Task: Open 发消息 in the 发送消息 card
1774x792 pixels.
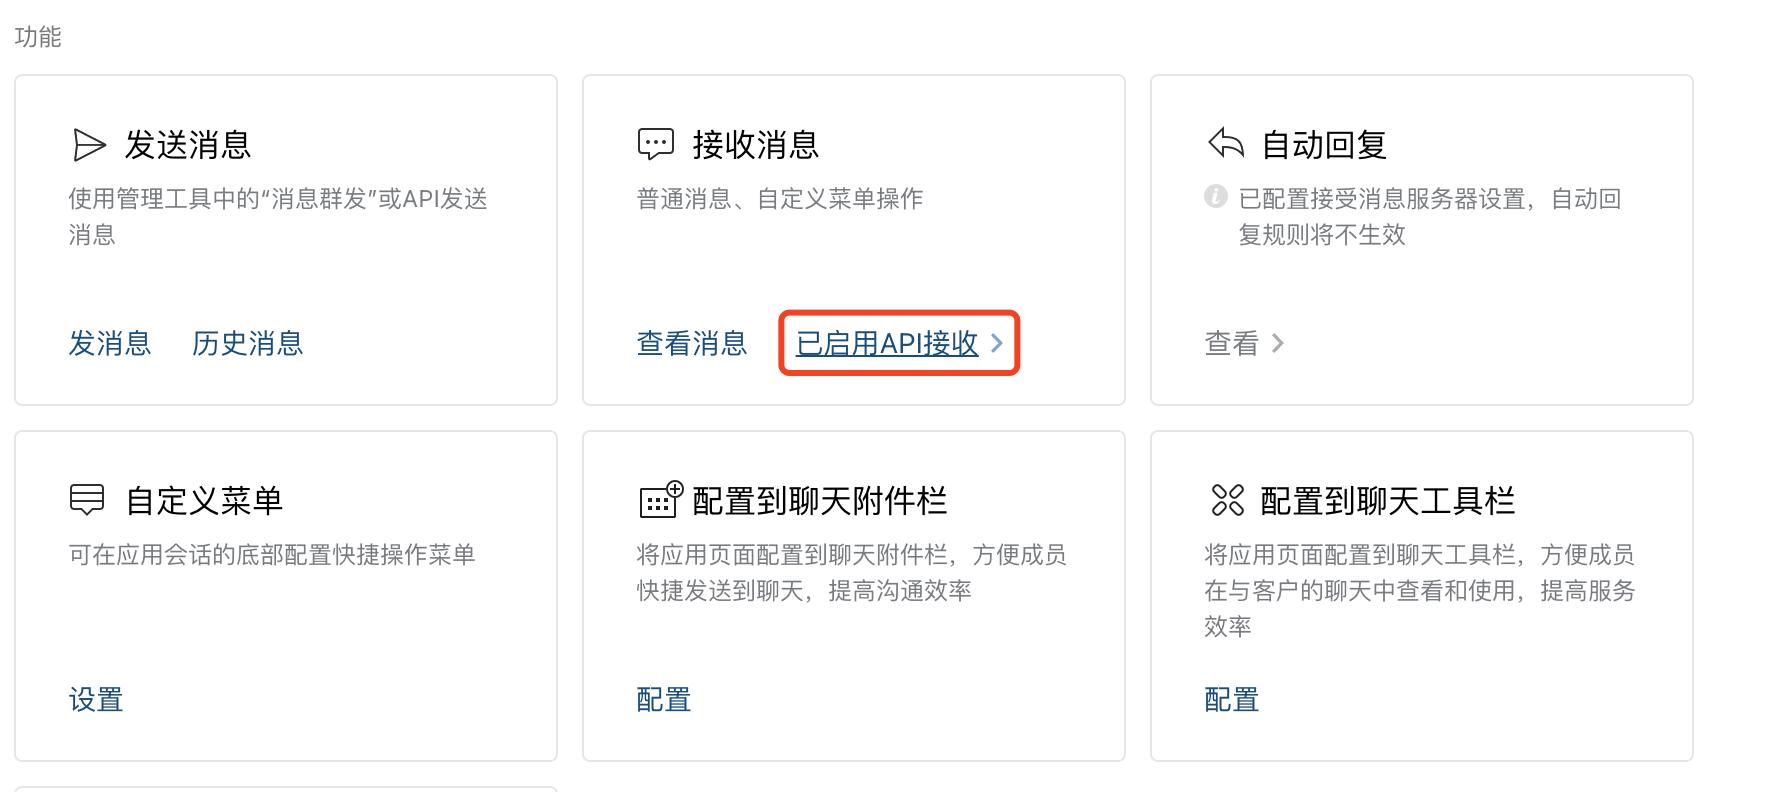Action: [109, 344]
